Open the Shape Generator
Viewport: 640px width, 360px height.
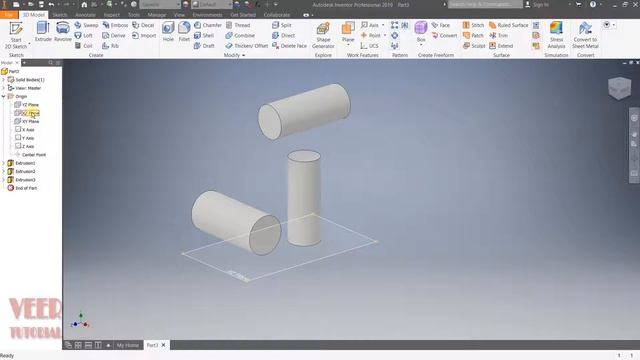click(x=323, y=35)
